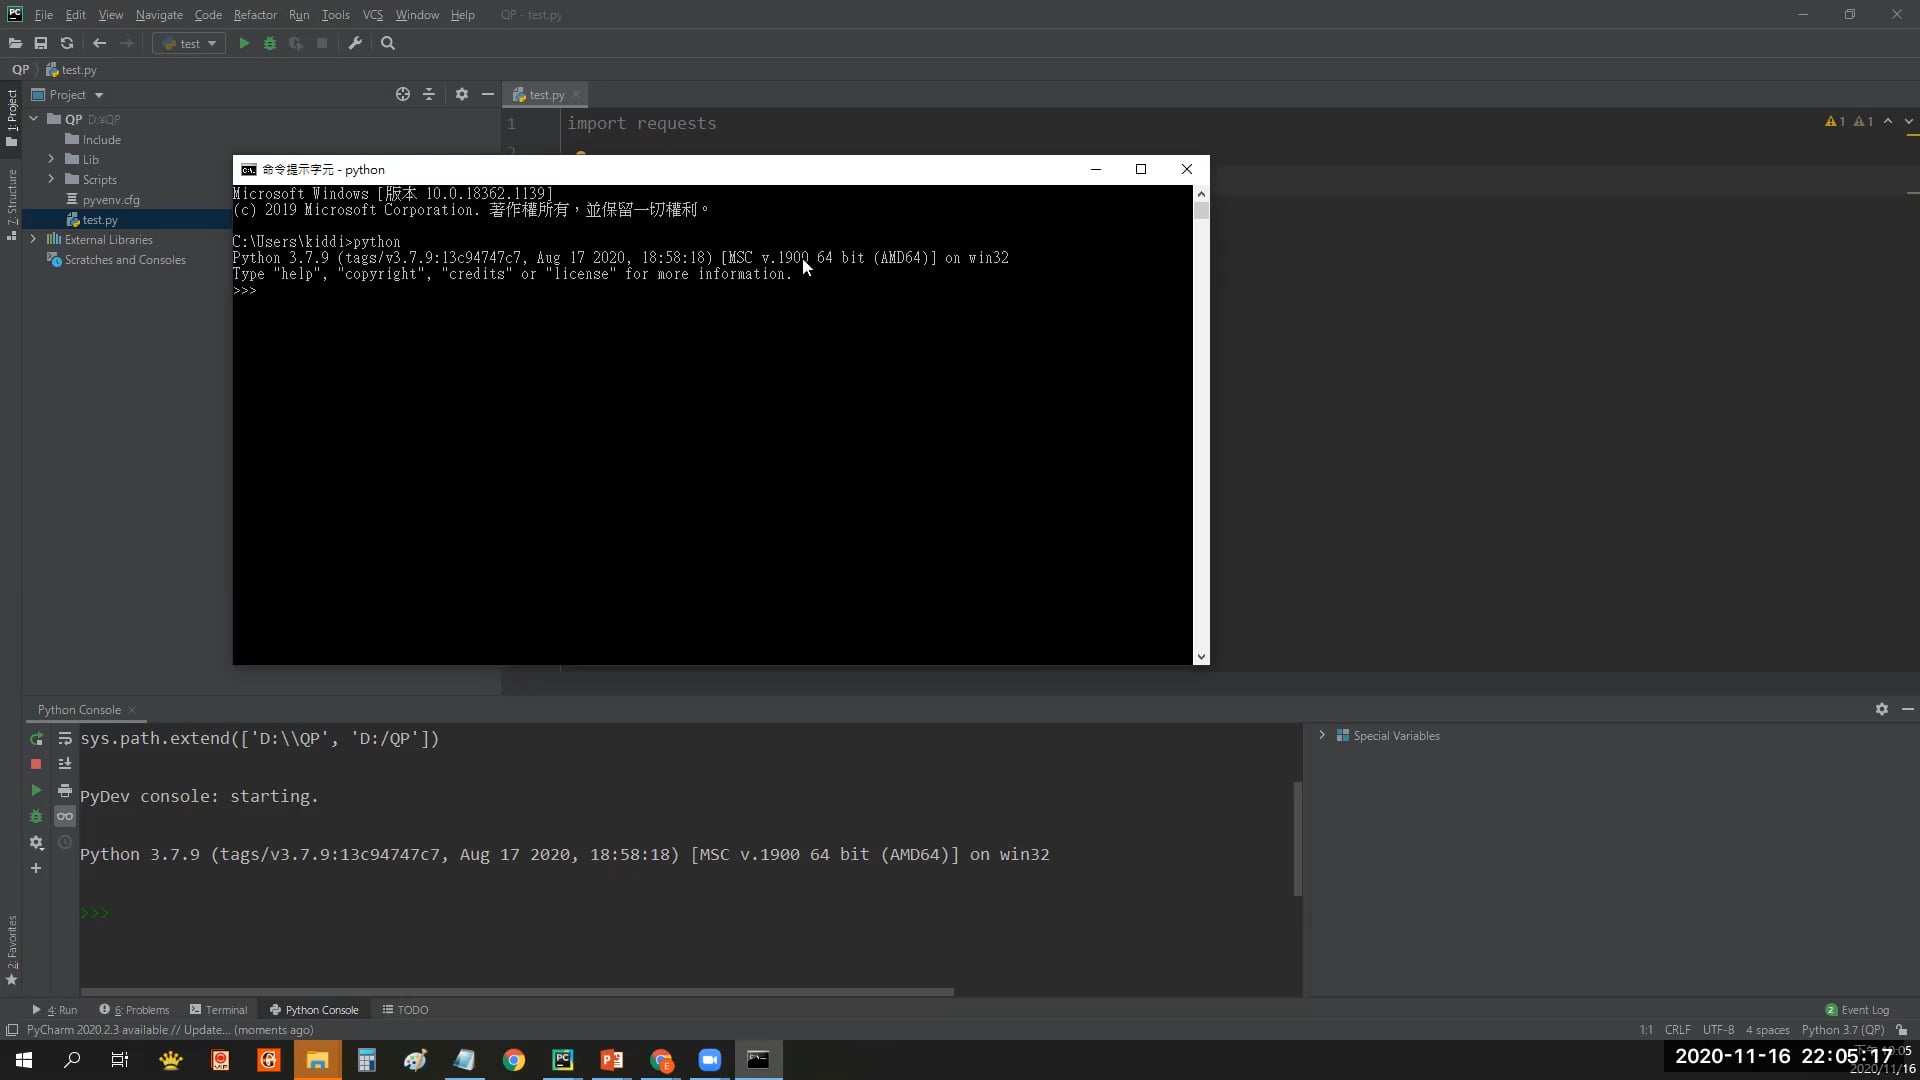Click locate file crosshair in Project panel

403,94
